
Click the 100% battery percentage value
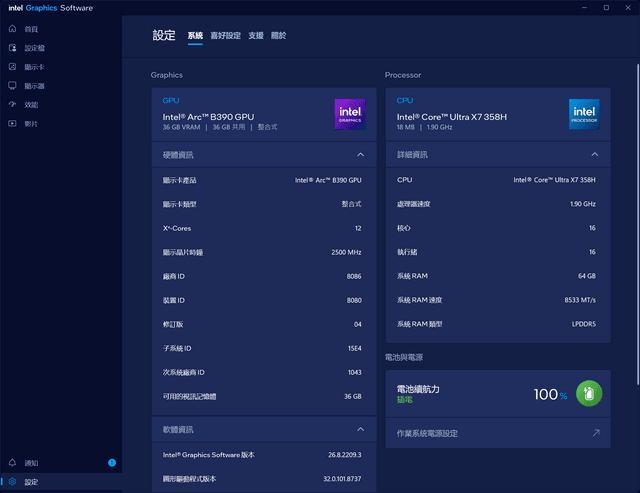(x=550, y=394)
